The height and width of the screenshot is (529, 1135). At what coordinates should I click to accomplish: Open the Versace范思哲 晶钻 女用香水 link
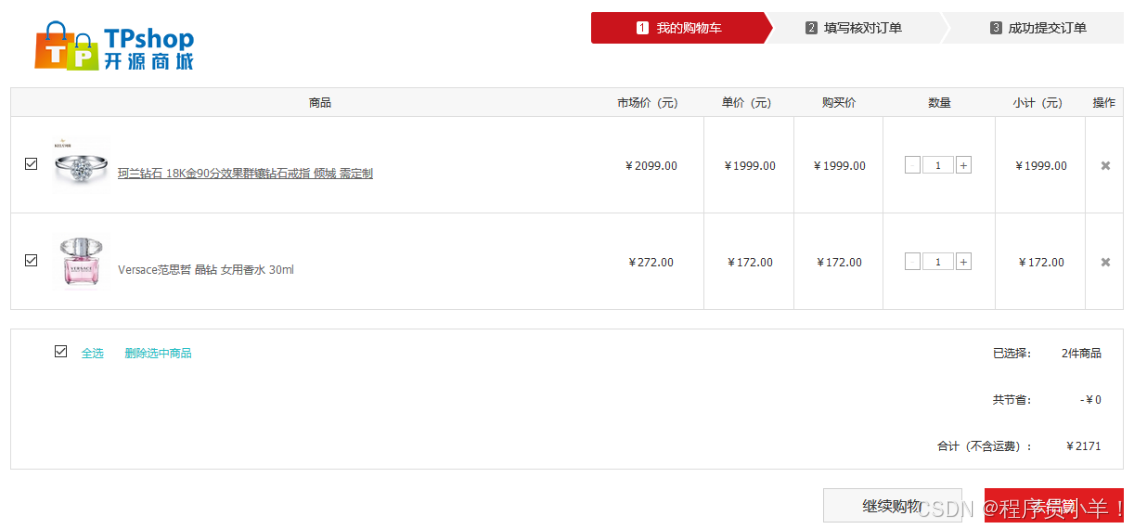206,270
